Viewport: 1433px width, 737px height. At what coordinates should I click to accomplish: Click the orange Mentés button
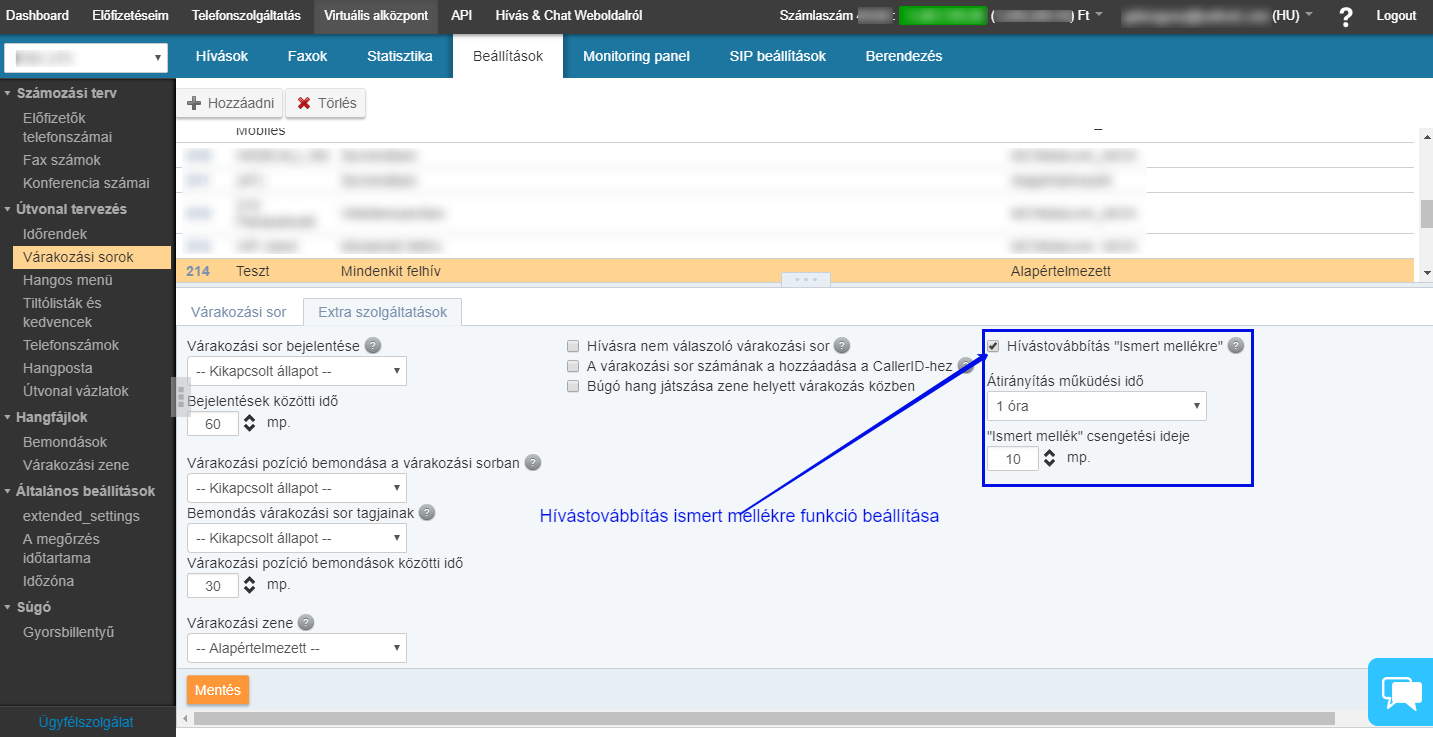coord(218,690)
